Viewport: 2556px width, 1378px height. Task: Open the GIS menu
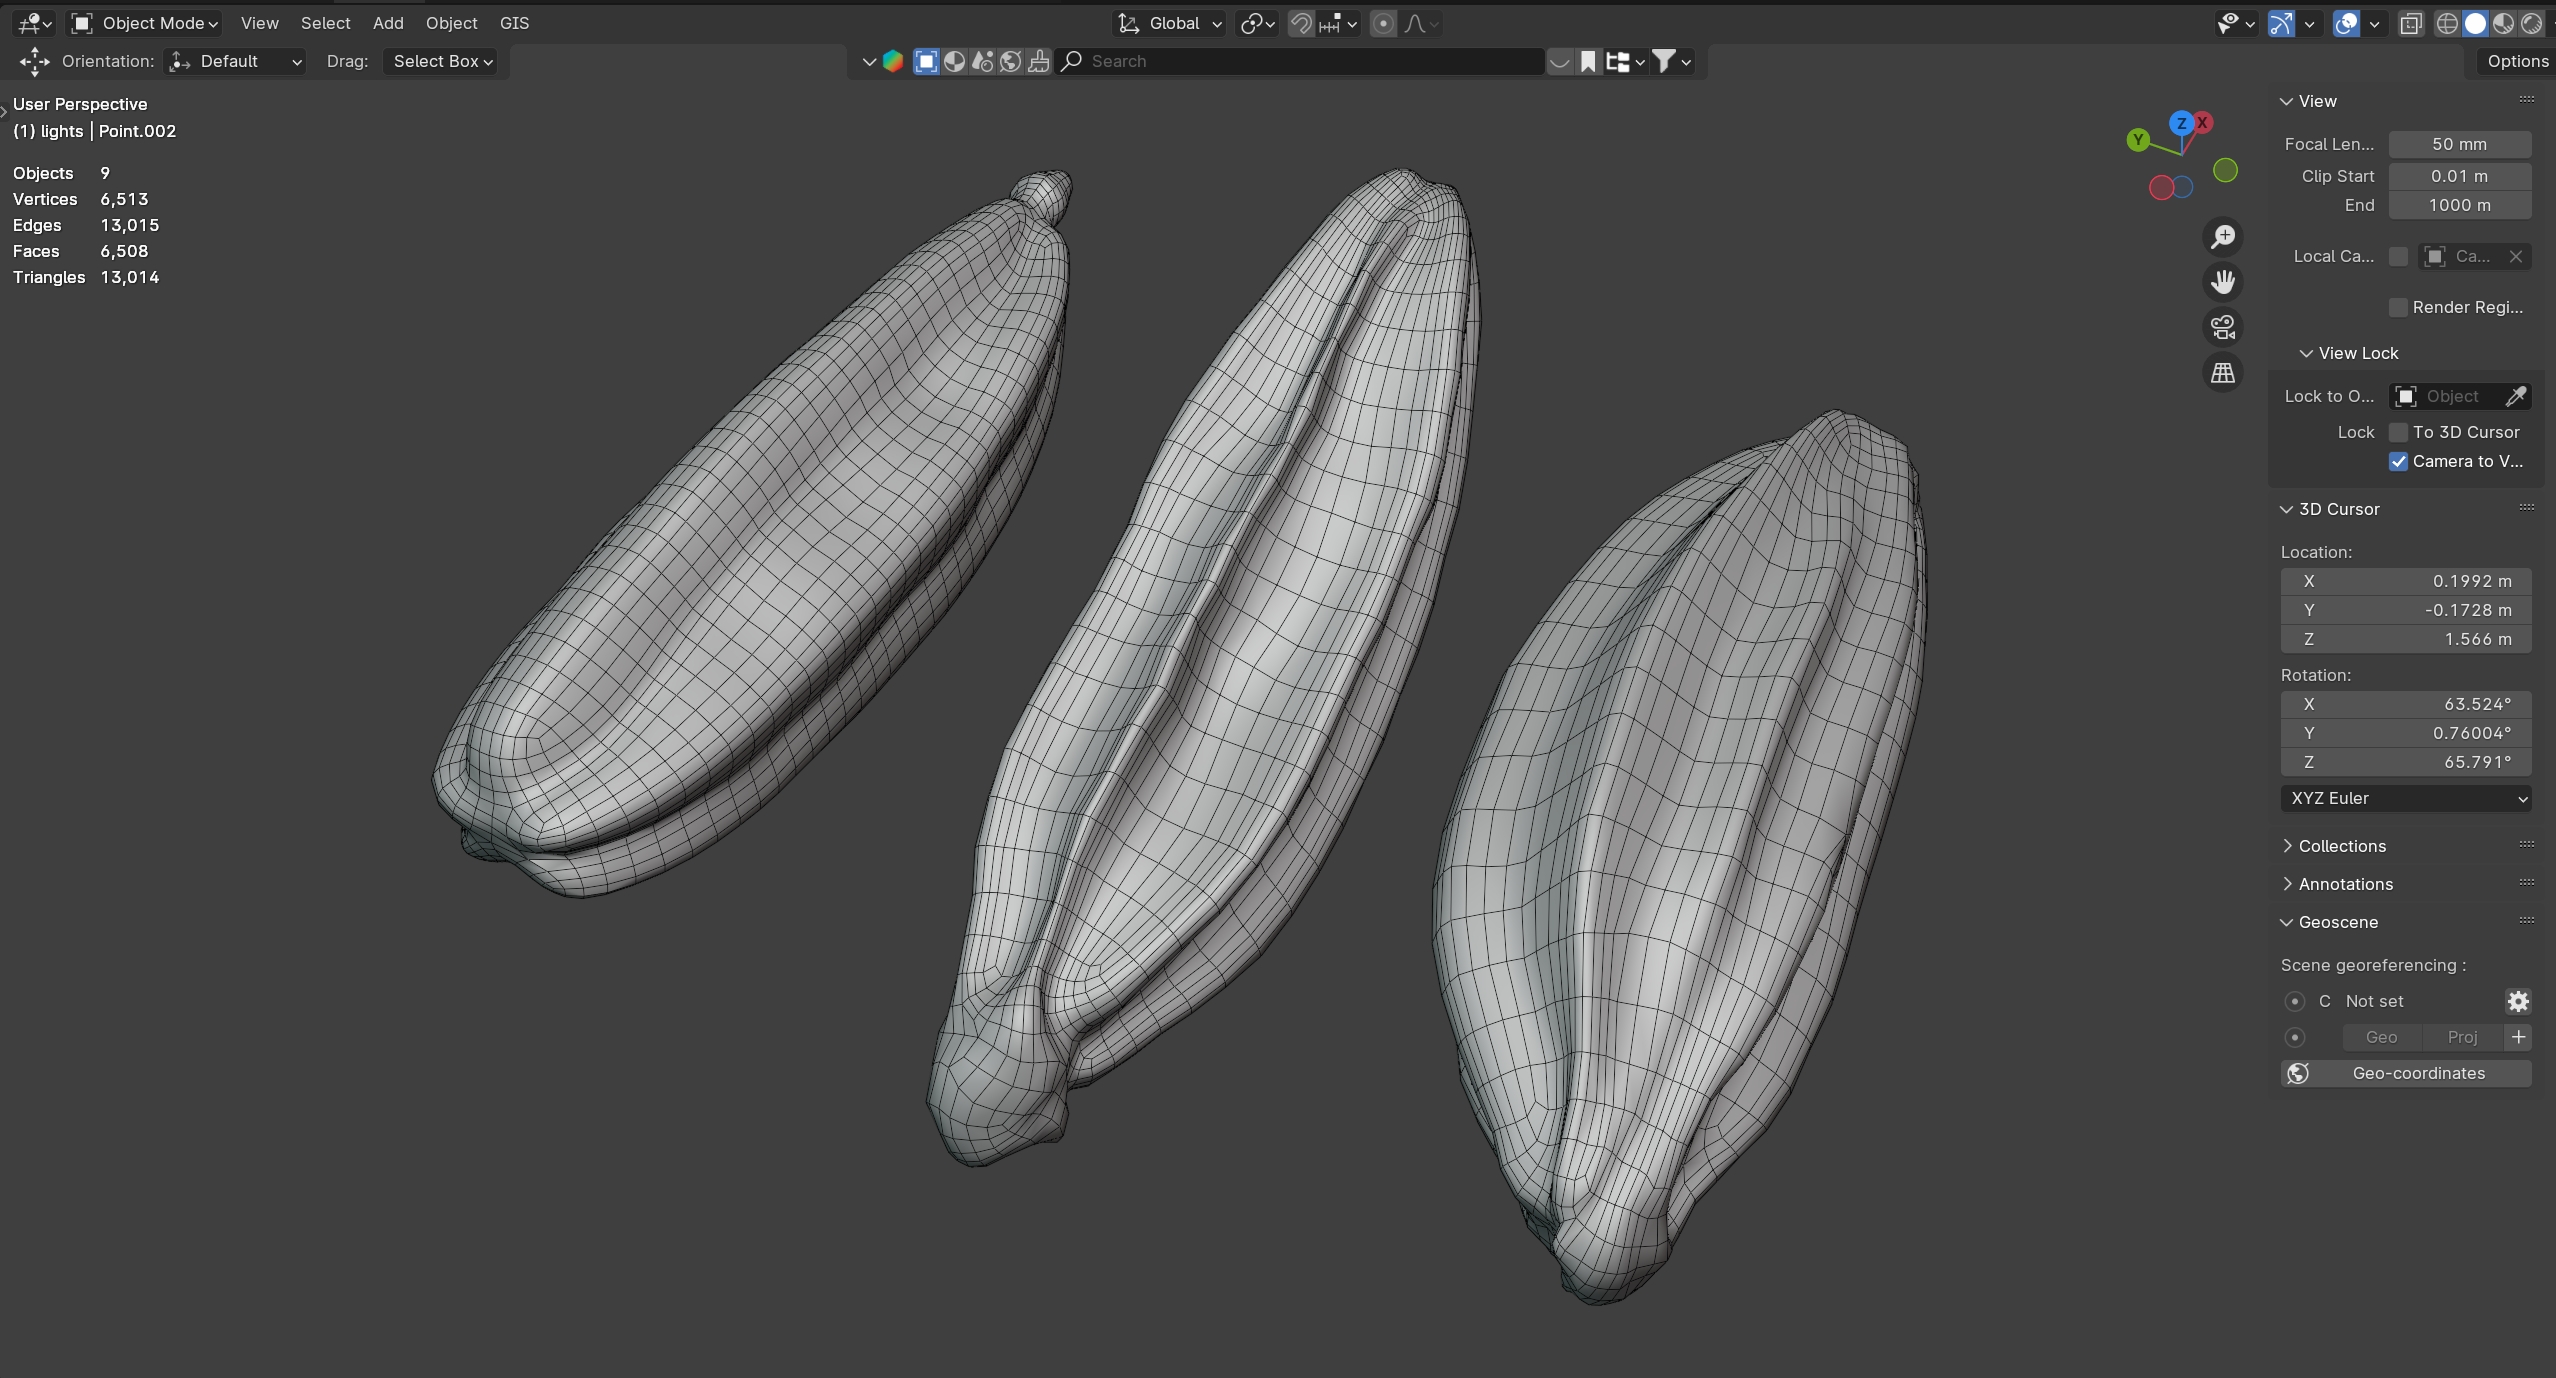(x=514, y=23)
